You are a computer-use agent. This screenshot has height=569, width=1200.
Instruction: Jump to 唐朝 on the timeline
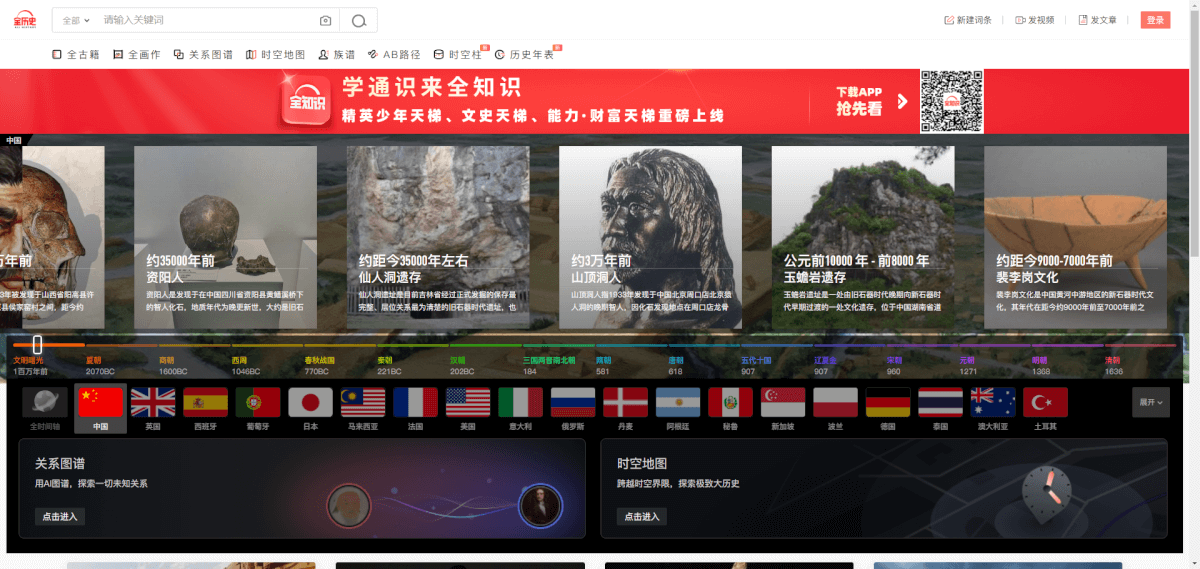coord(676,360)
